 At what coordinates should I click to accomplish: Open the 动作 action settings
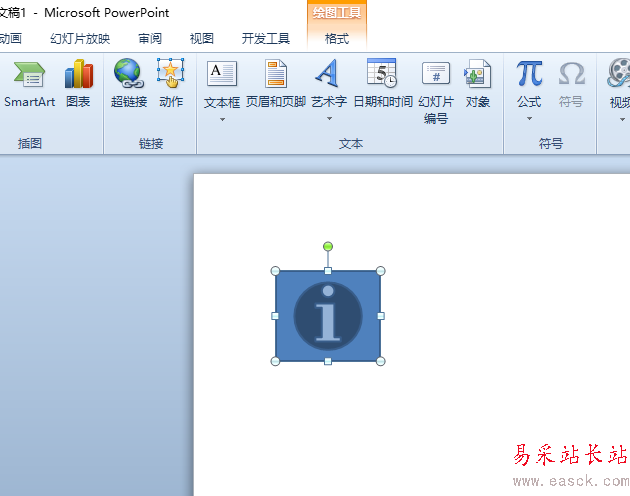click(x=171, y=84)
